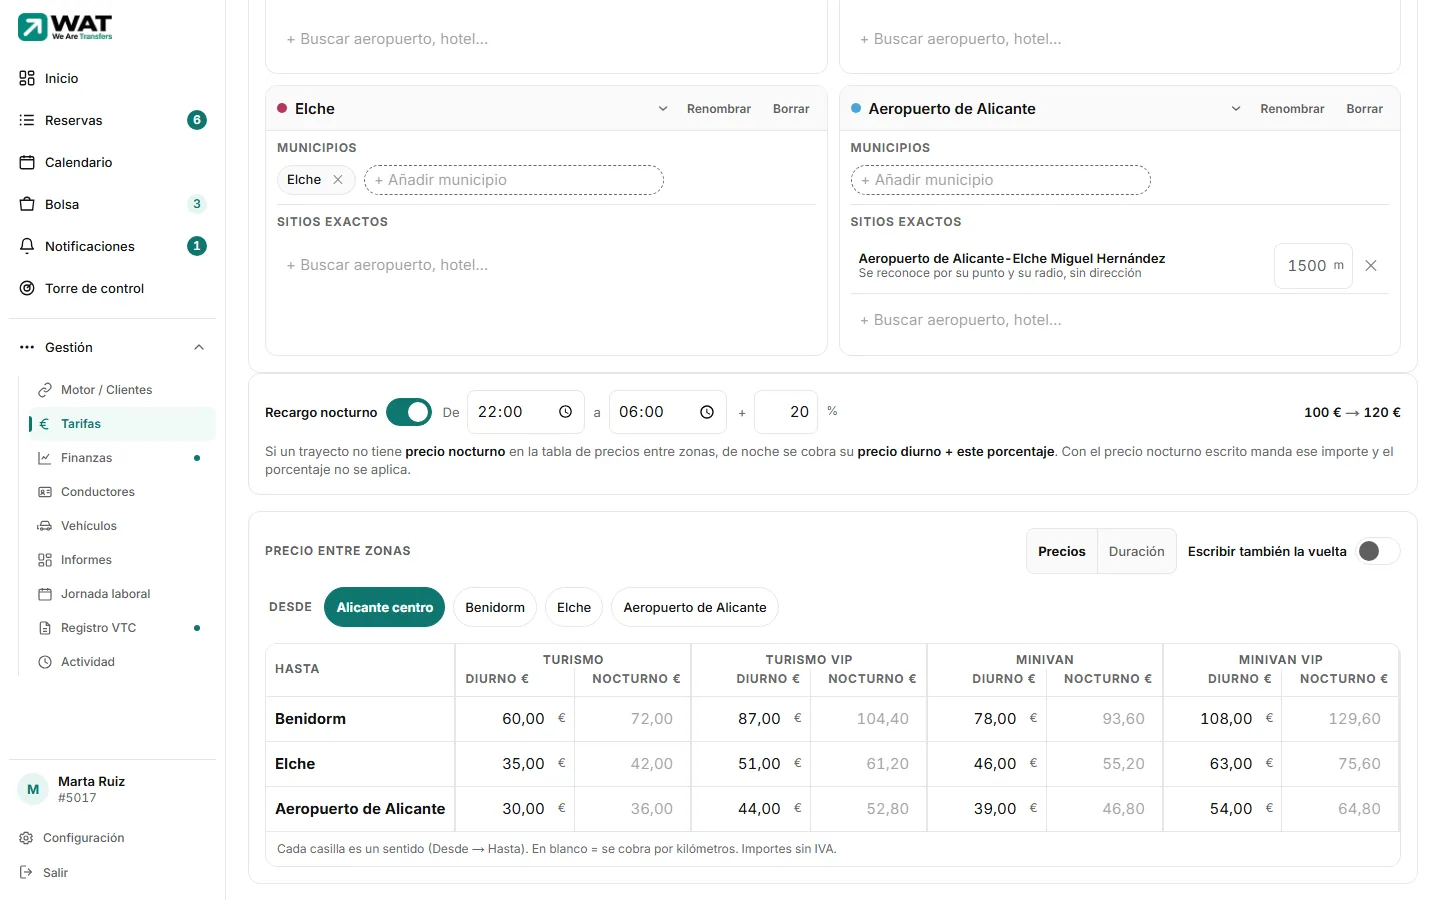The height and width of the screenshot is (900, 1440).
Task: Select the Precios tab
Action: [1062, 551]
